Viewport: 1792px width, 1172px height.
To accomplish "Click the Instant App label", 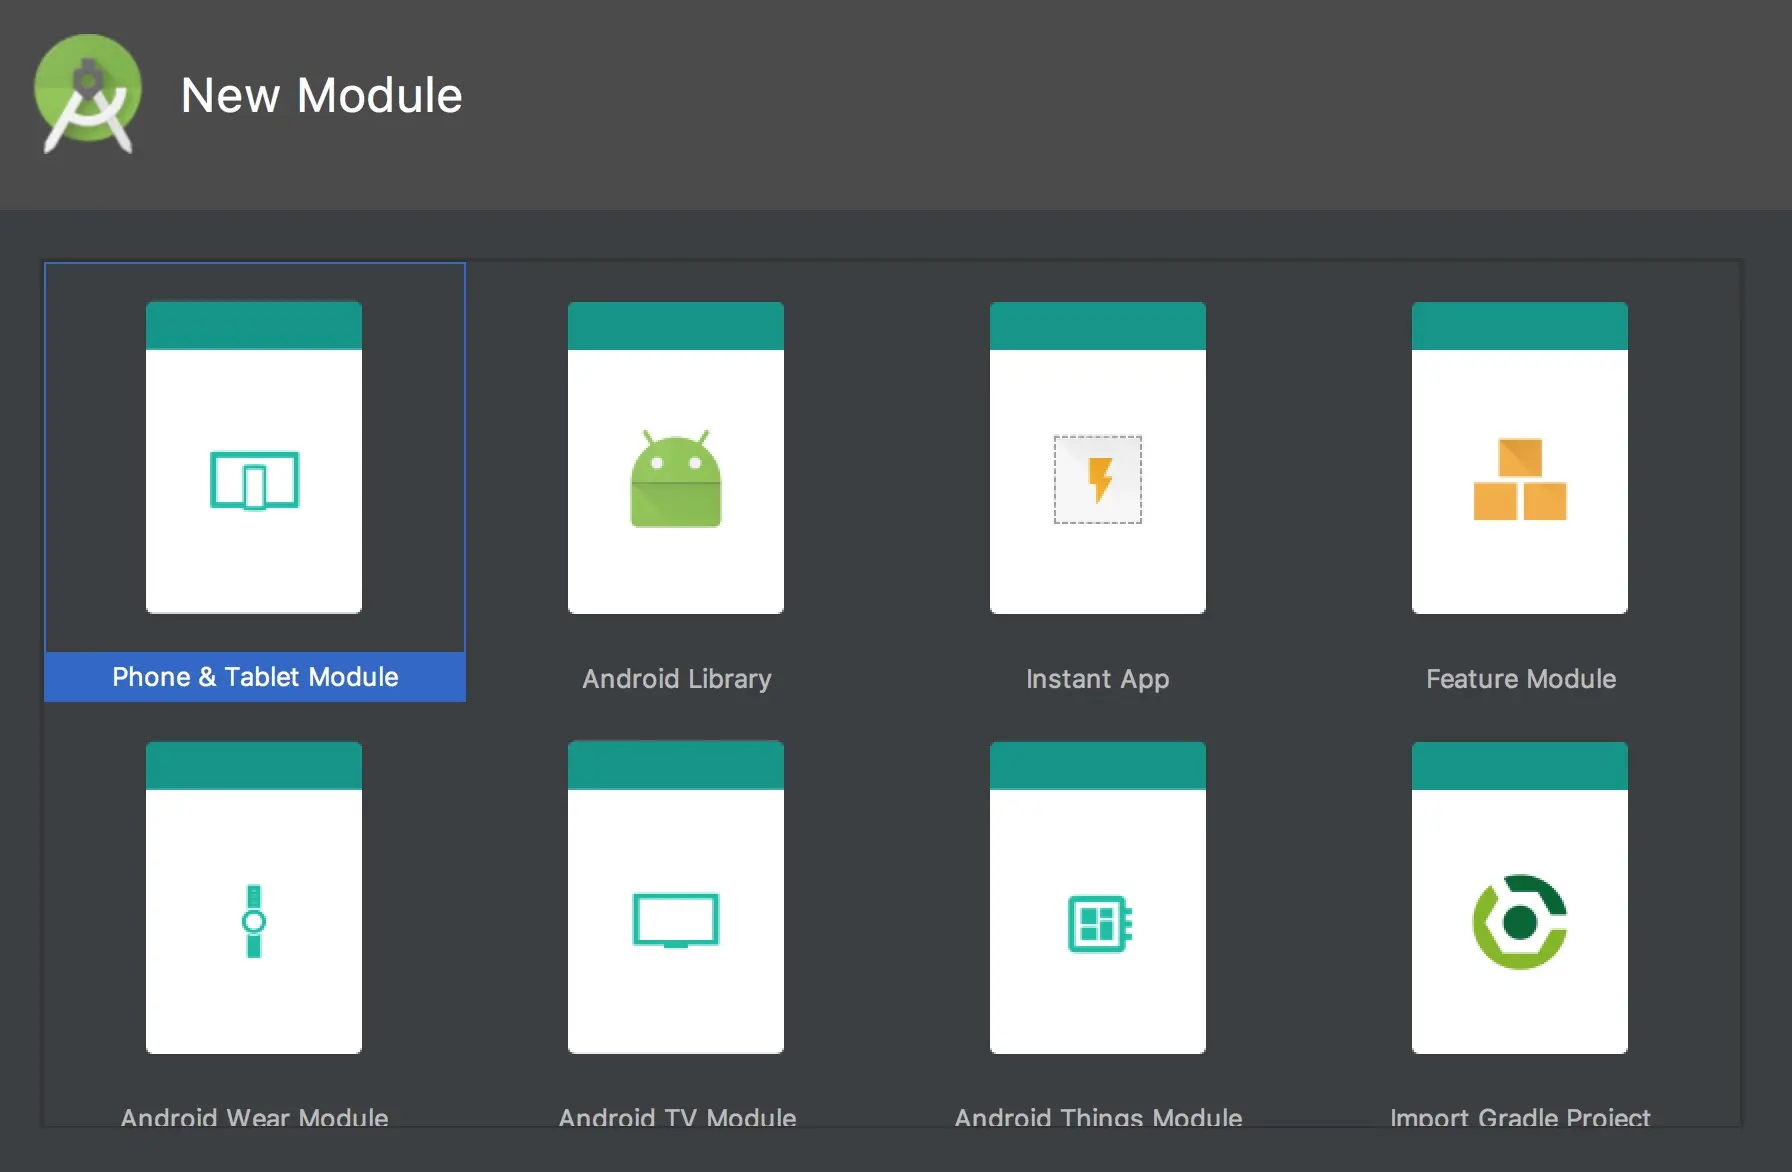I will tap(1097, 679).
